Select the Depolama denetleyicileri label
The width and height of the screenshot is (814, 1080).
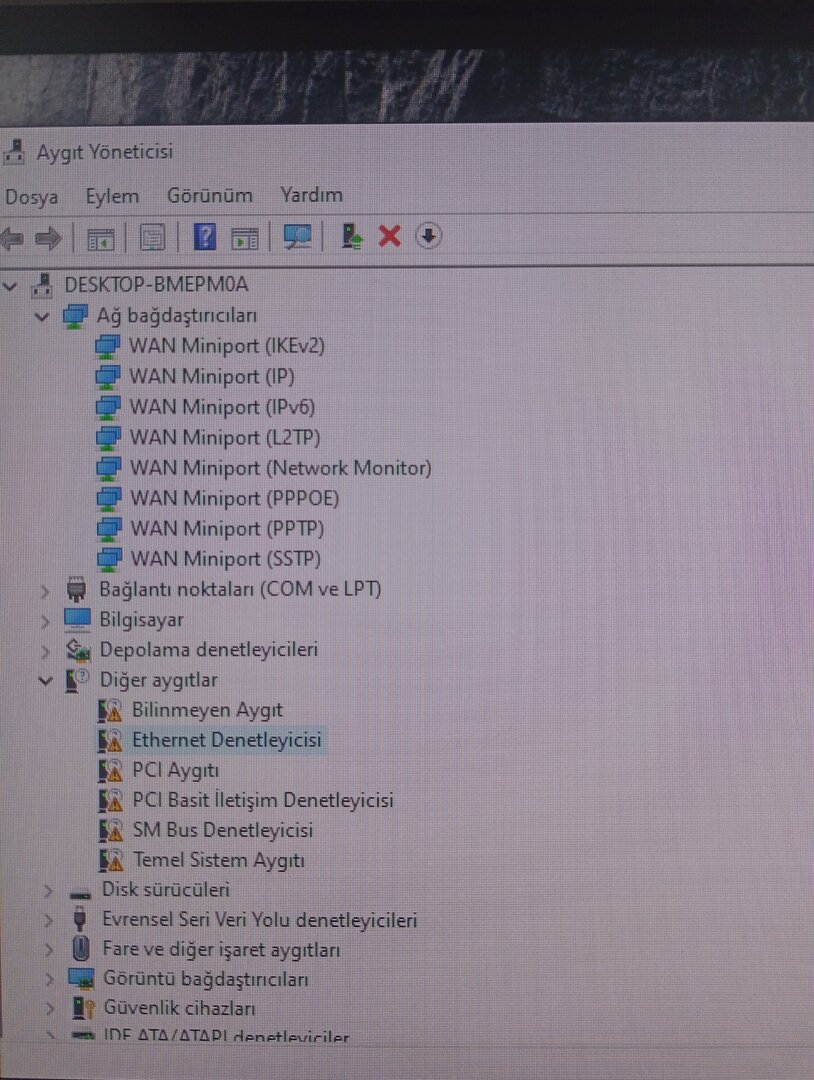[209, 650]
